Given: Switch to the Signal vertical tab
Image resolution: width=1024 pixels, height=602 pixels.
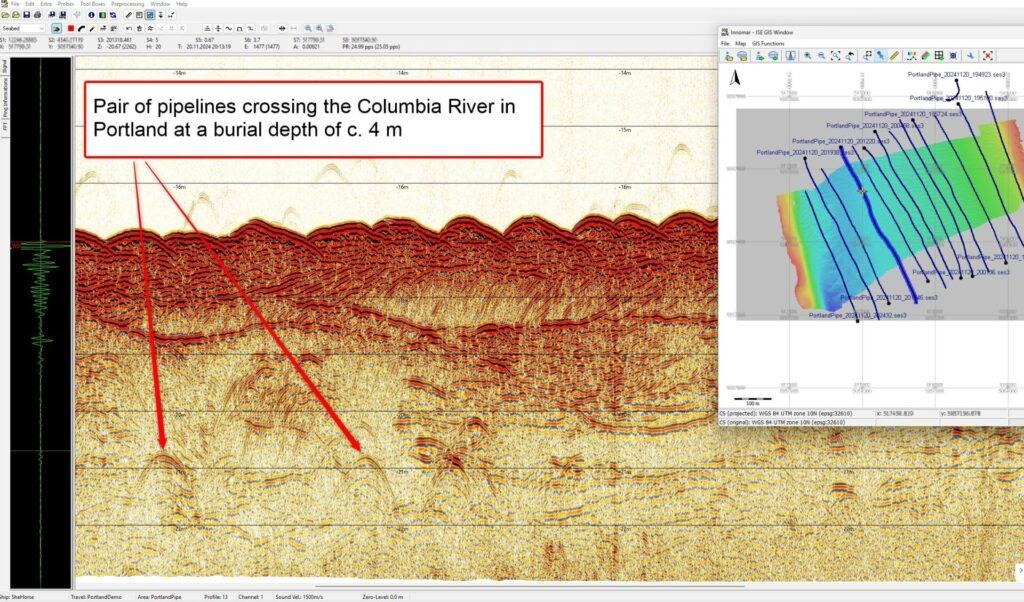Looking at the screenshot, I should pyautogui.click(x=5, y=68).
